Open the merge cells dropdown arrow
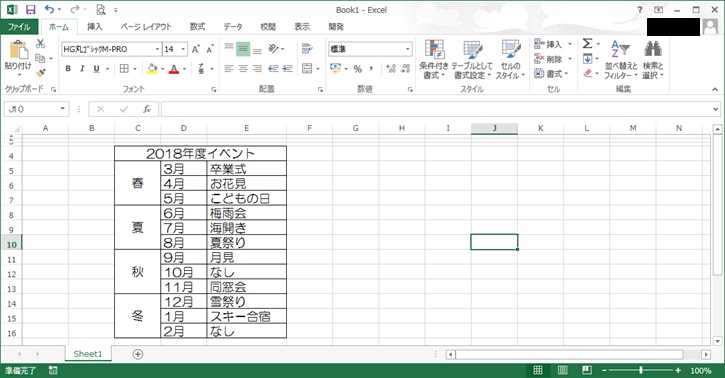 tap(318, 69)
